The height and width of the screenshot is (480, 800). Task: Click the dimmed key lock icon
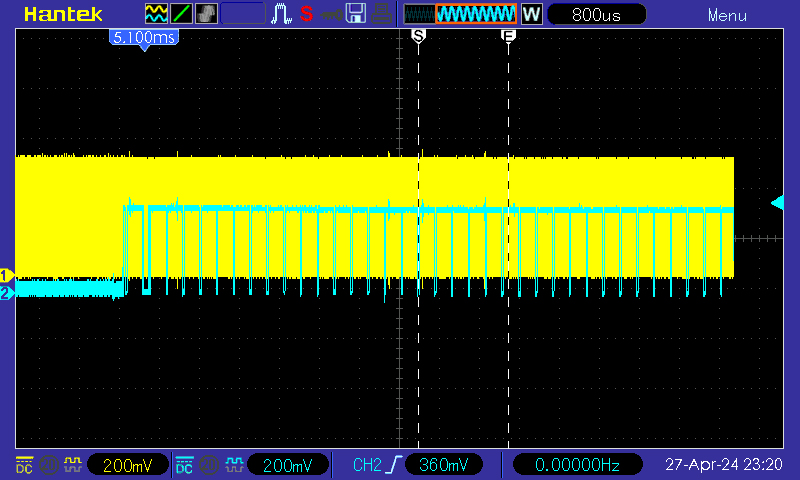click(x=332, y=15)
